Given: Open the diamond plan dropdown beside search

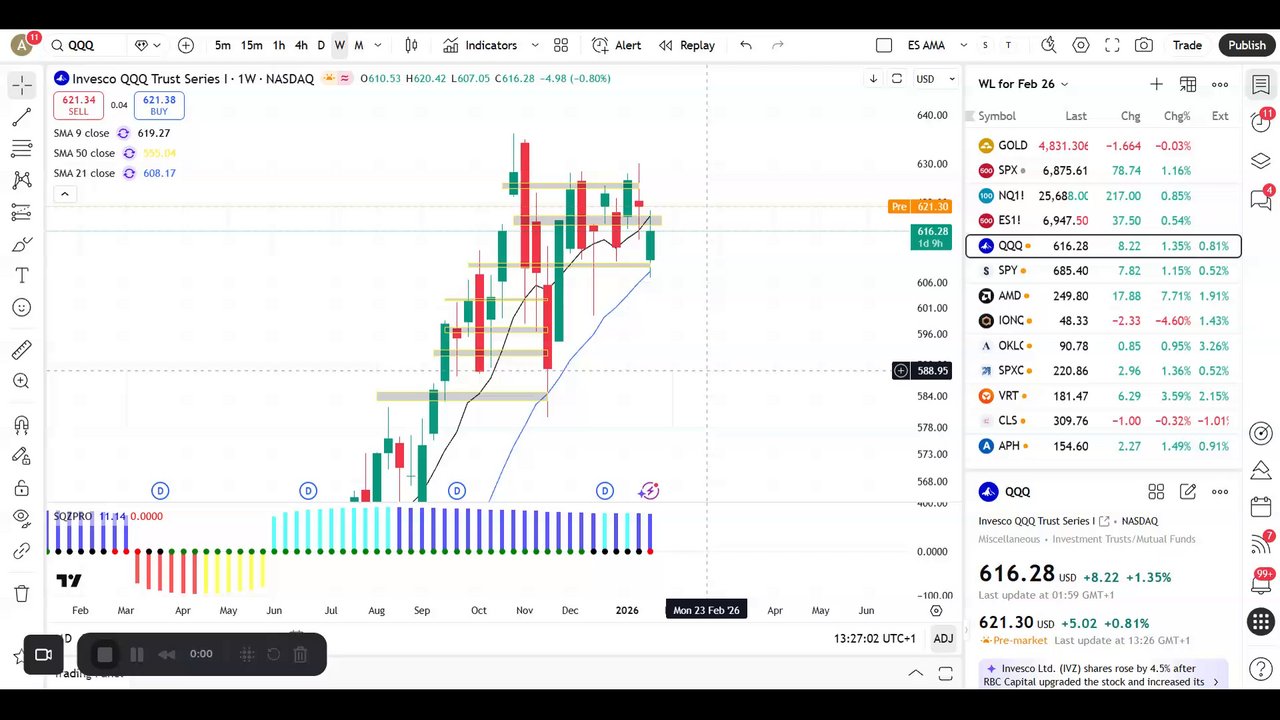Looking at the screenshot, I should click(147, 45).
